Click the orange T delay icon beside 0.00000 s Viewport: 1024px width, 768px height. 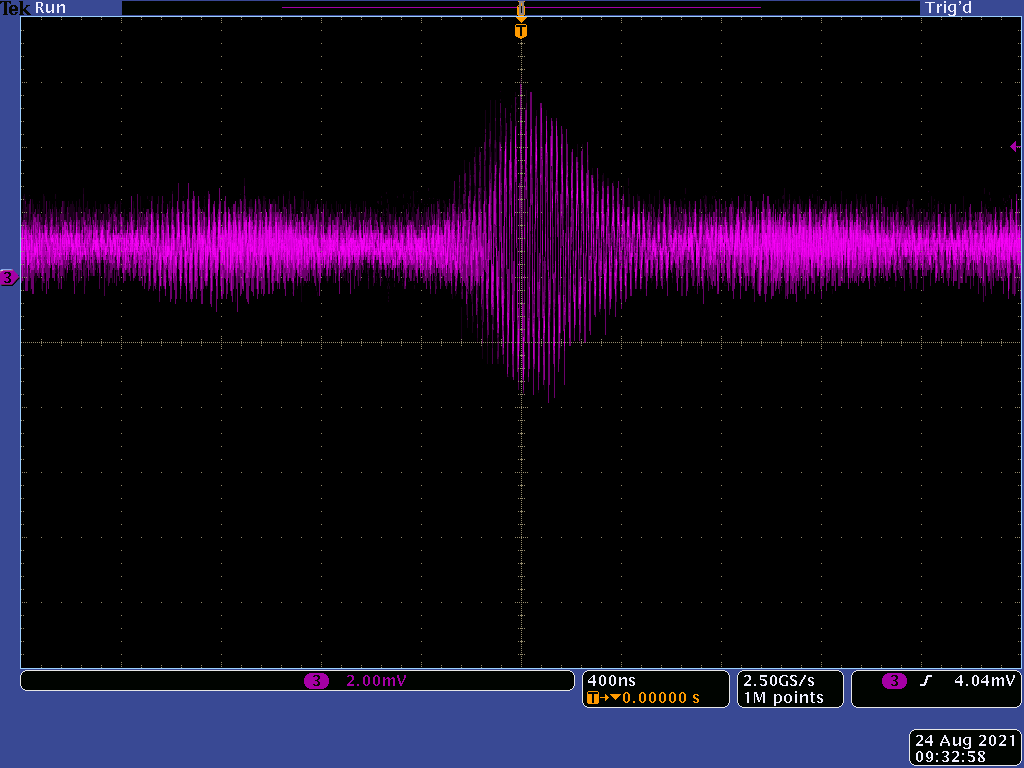pyautogui.click(x=597, y=697)
